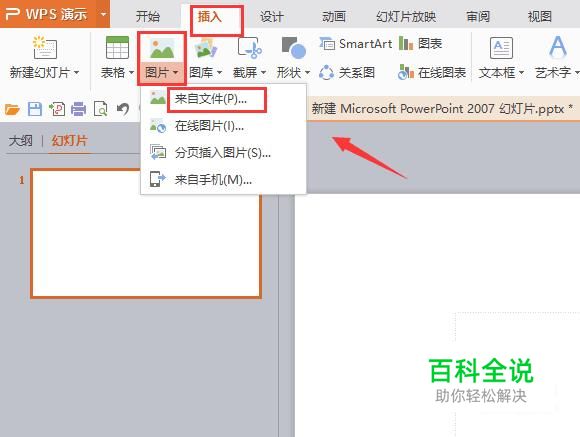Click the open folder quick-access icon
This screenshot has height=437, width=580.
pos(12,109)
